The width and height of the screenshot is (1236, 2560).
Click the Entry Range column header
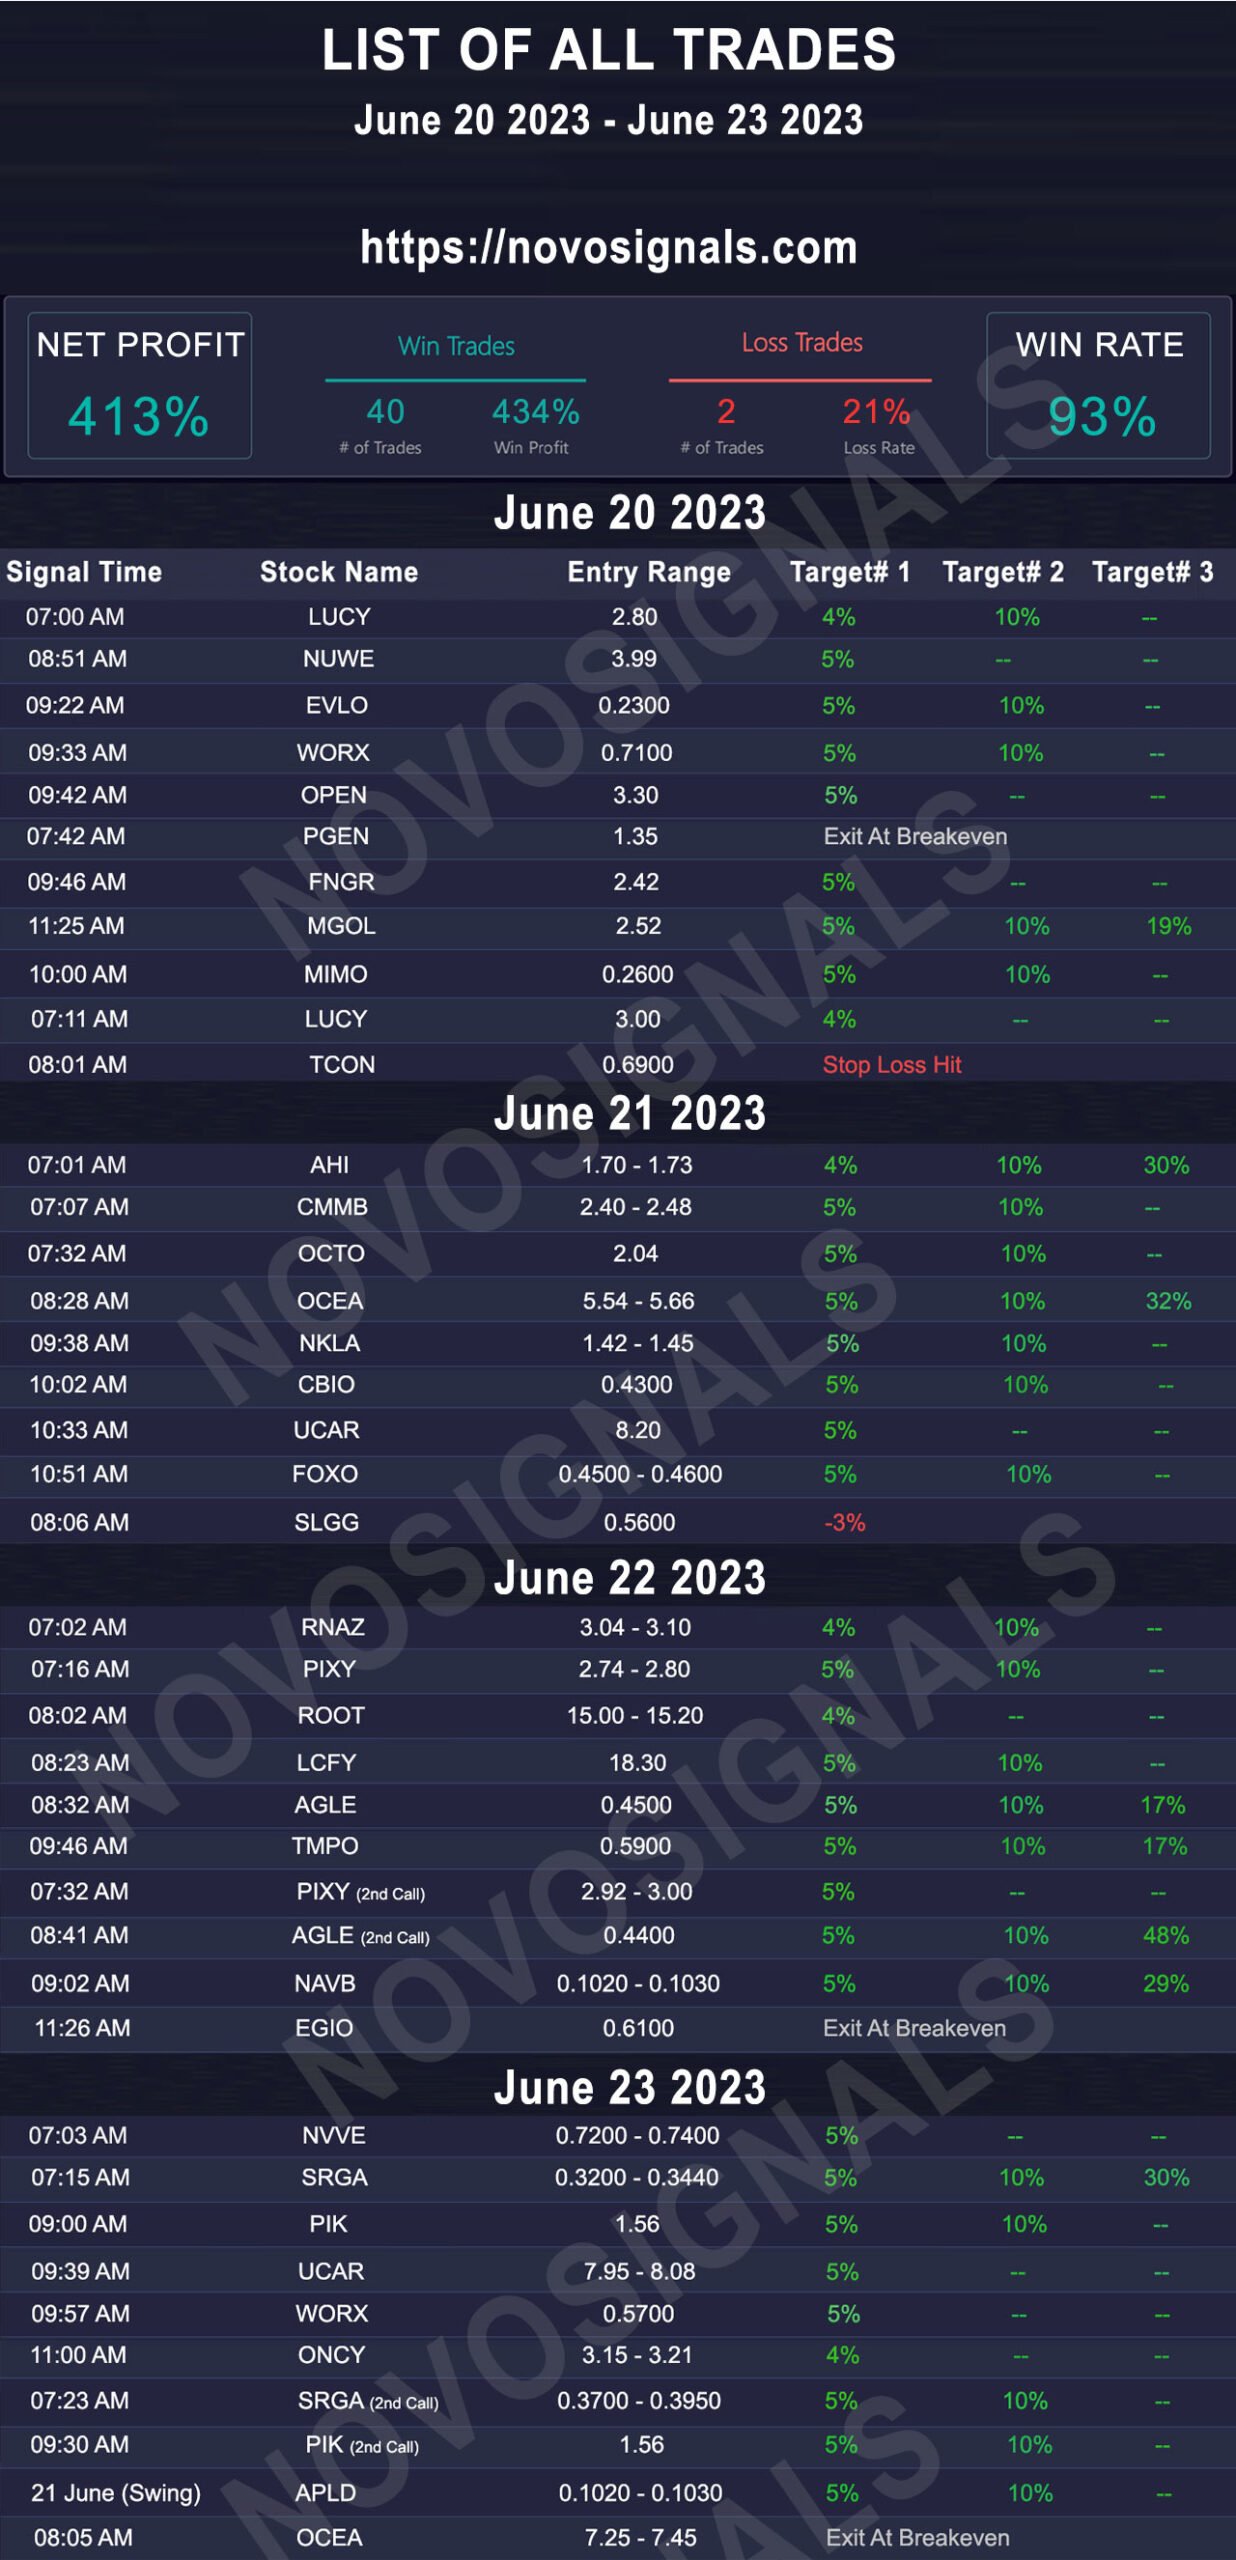point(649,572)
